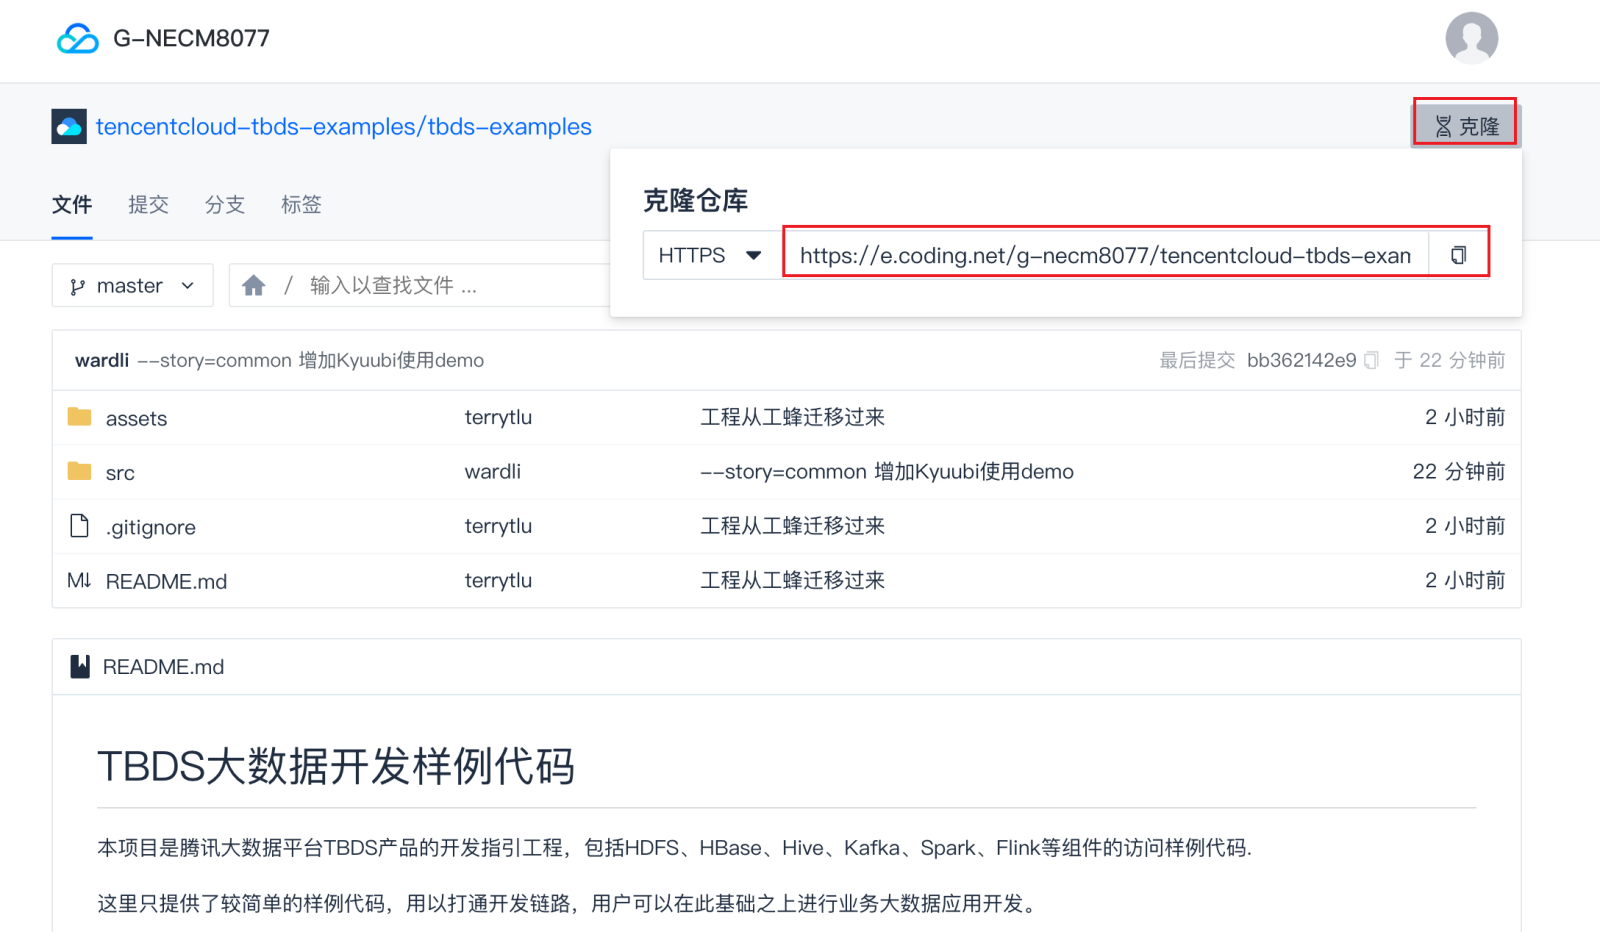Open the assets folder icon
This screenshot has height=932, width=1600.
tap(79, 417)
